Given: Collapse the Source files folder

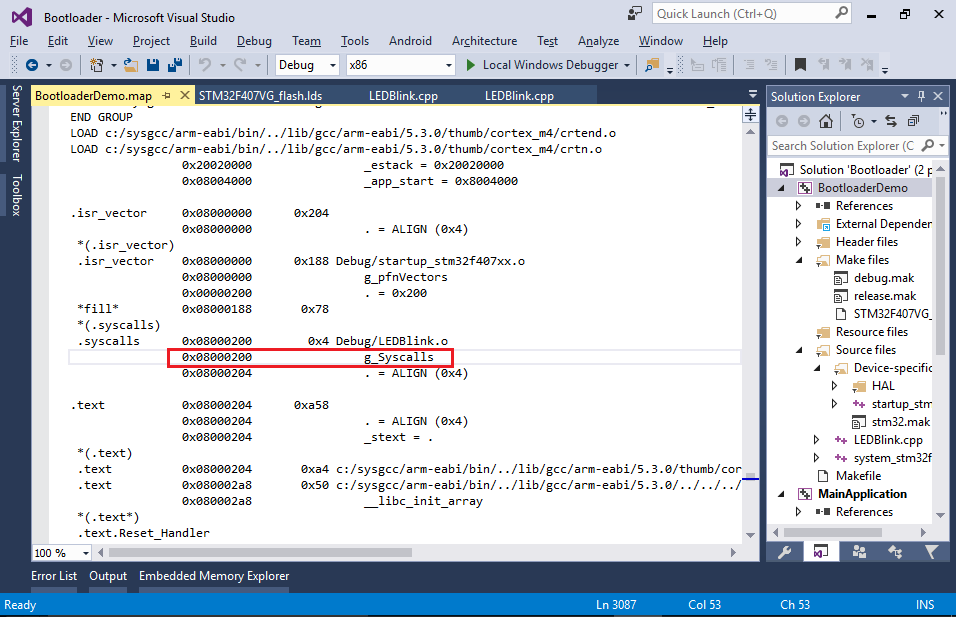Looking at the screenshot, I should coord(799,350).
